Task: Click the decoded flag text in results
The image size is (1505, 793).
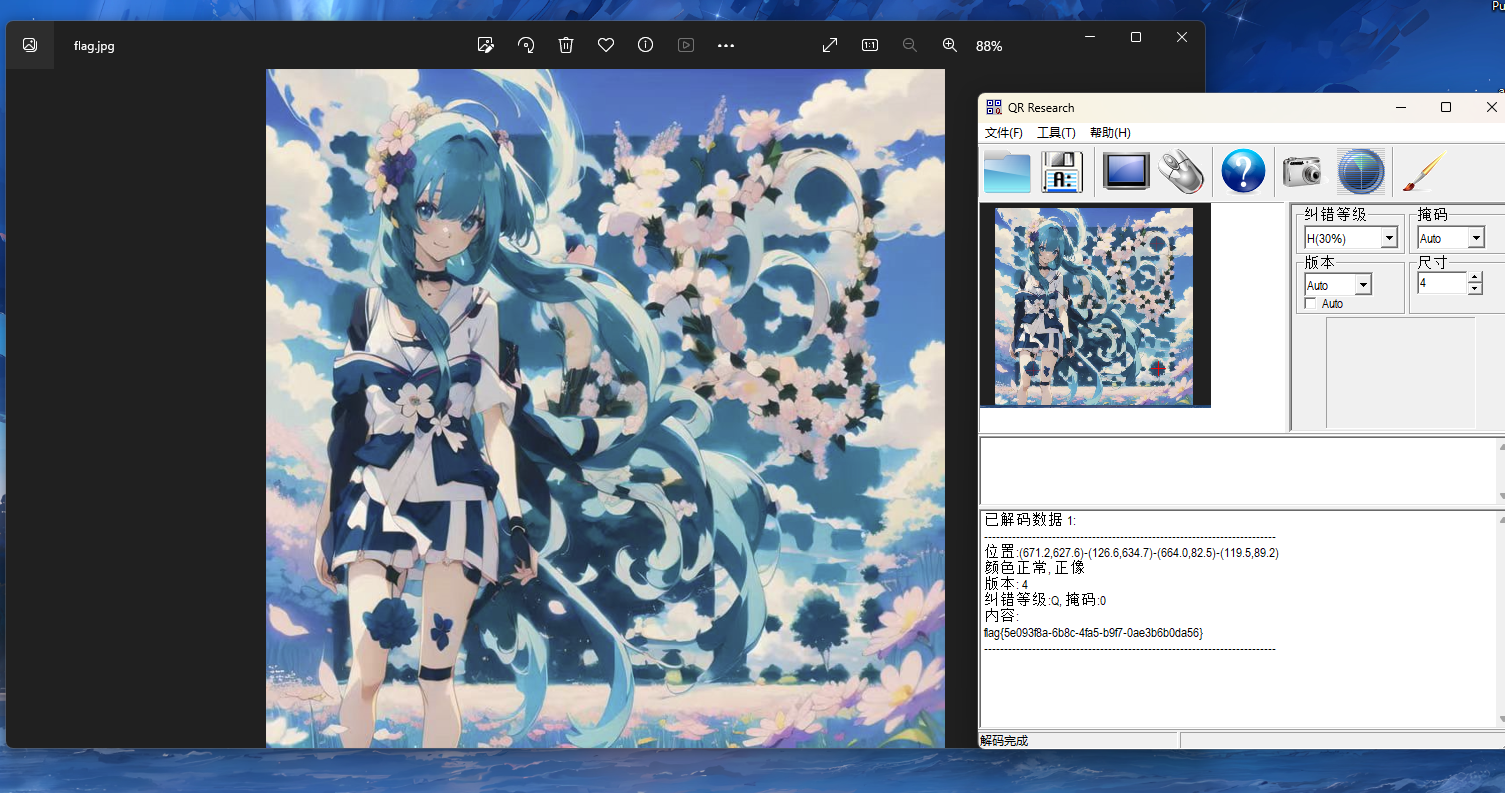Action: pos(1093,633)
